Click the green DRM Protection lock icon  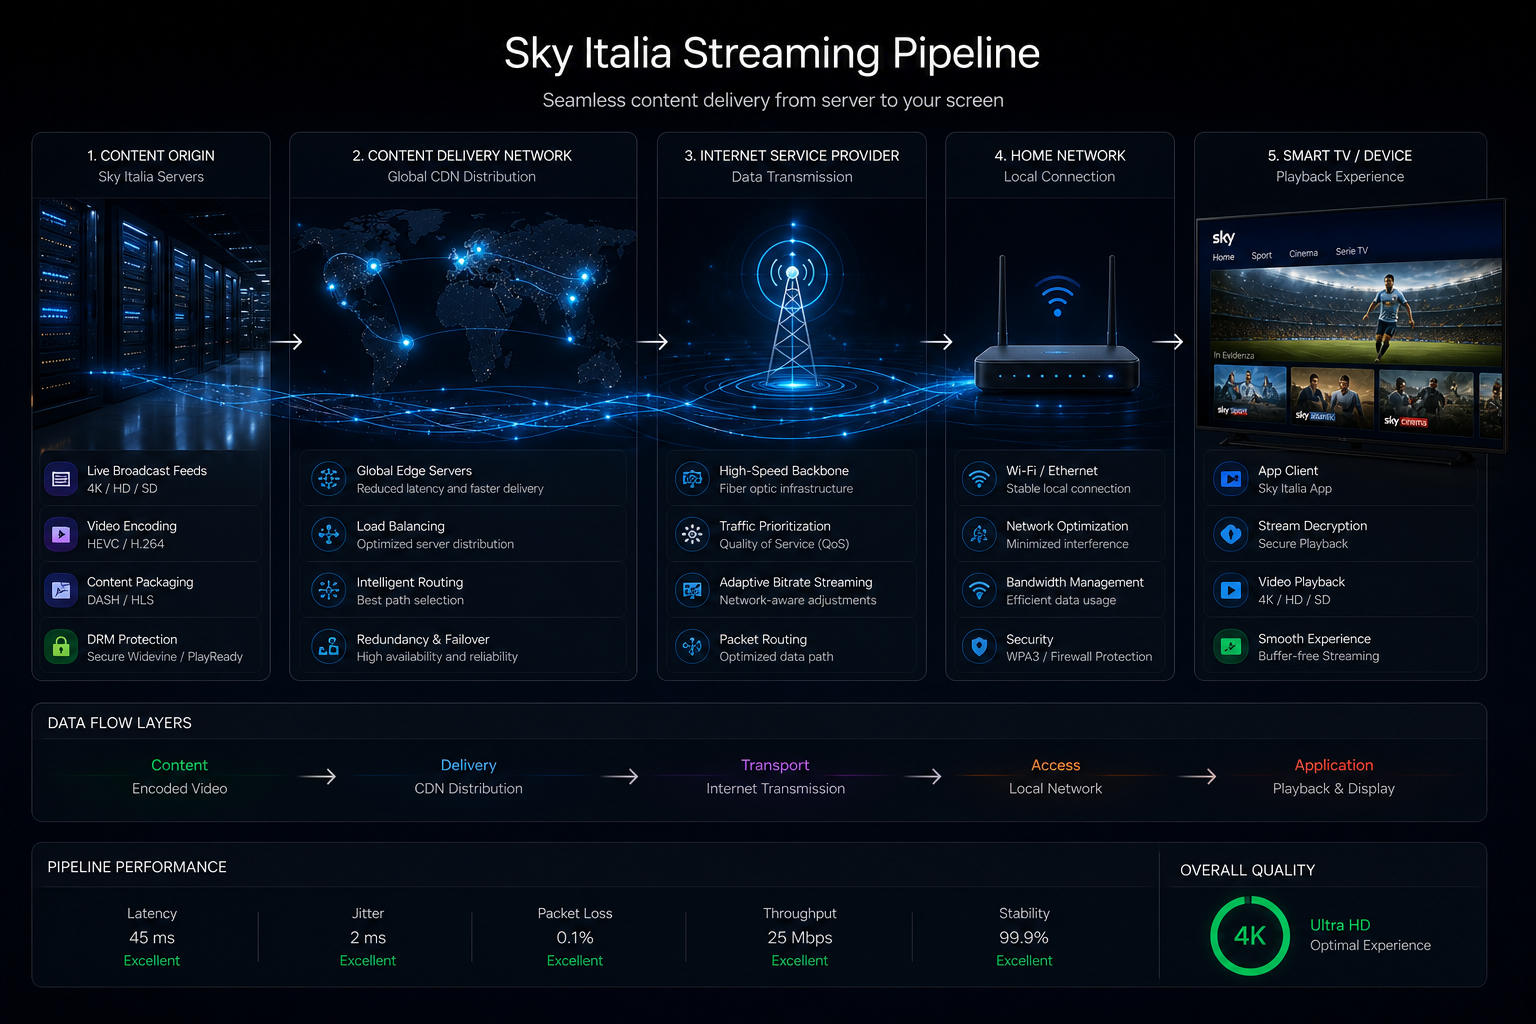61,647
